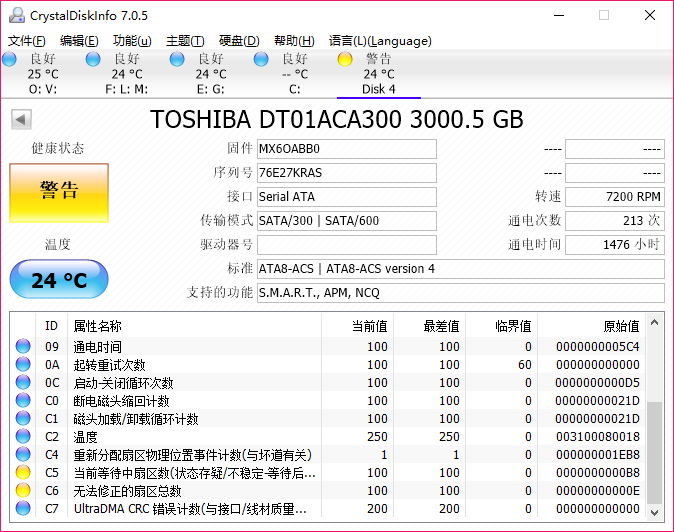Click the yellow 警告 health status button

click(x=59, y=193)
